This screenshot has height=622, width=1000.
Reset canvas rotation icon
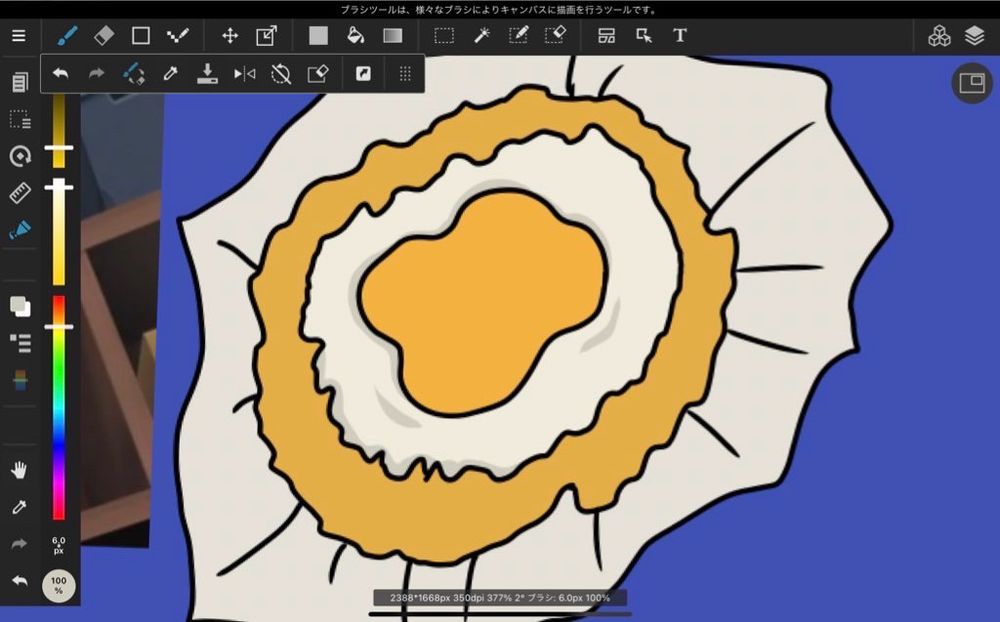tap(281, 74)
